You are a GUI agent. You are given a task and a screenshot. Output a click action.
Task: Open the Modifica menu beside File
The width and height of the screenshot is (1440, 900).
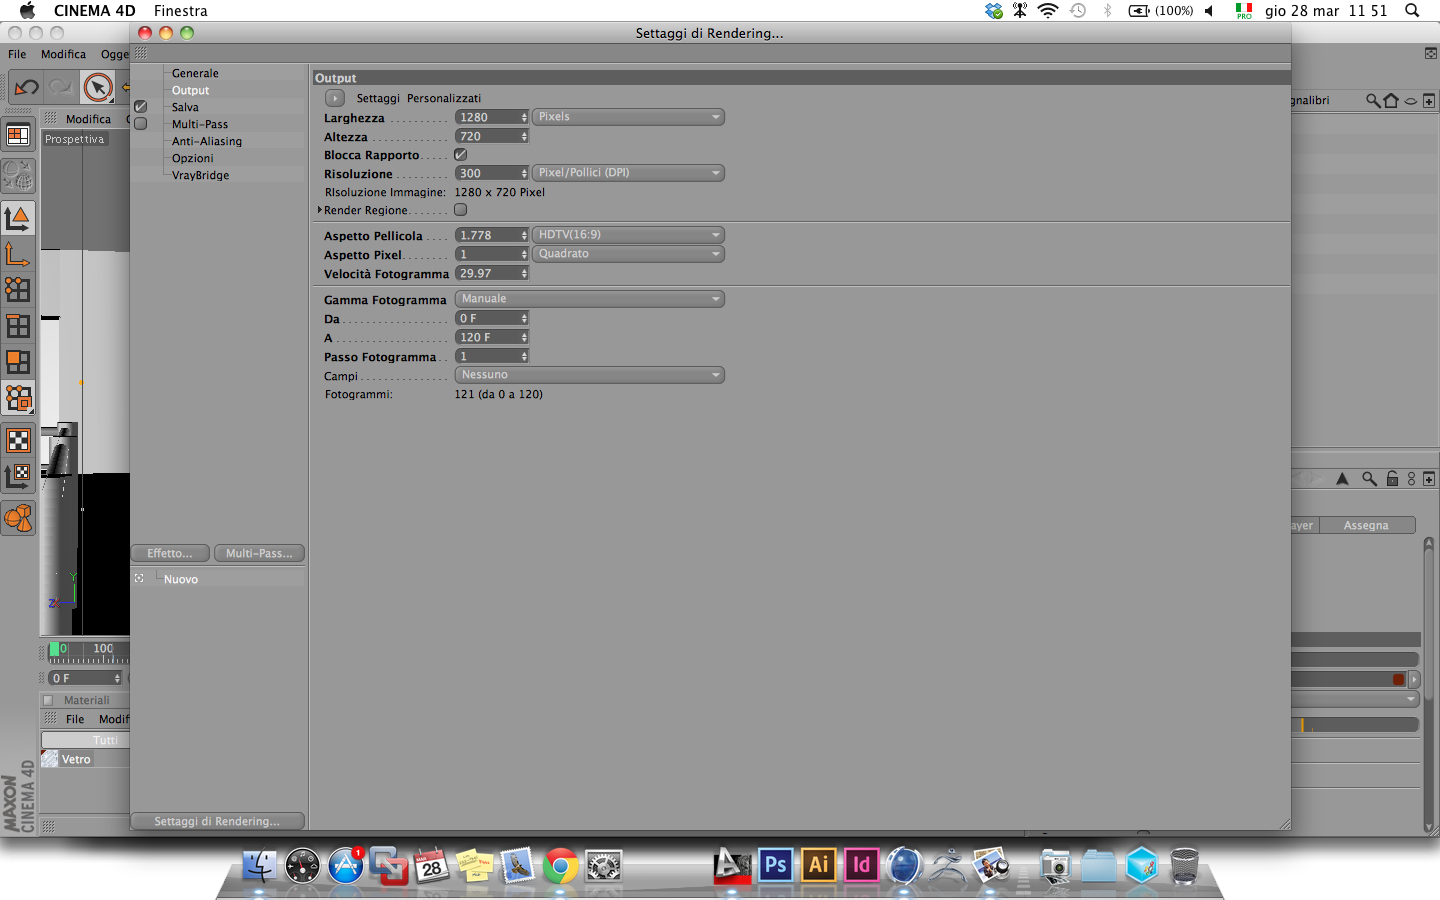[63, 54]
